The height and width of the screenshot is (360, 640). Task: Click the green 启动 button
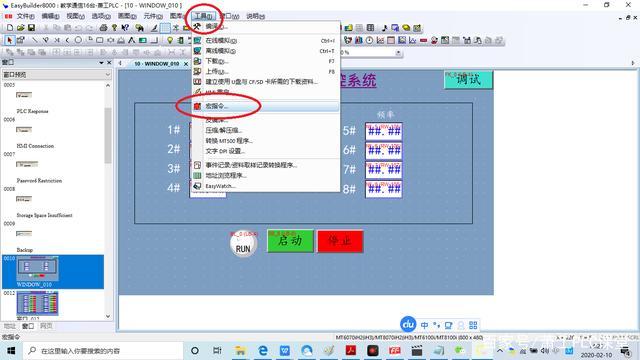(291, 241)
